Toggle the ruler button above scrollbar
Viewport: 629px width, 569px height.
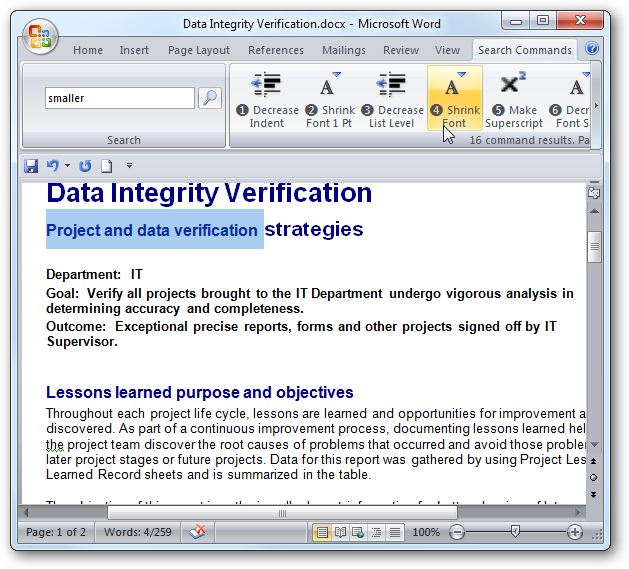(x=594, y=193)
